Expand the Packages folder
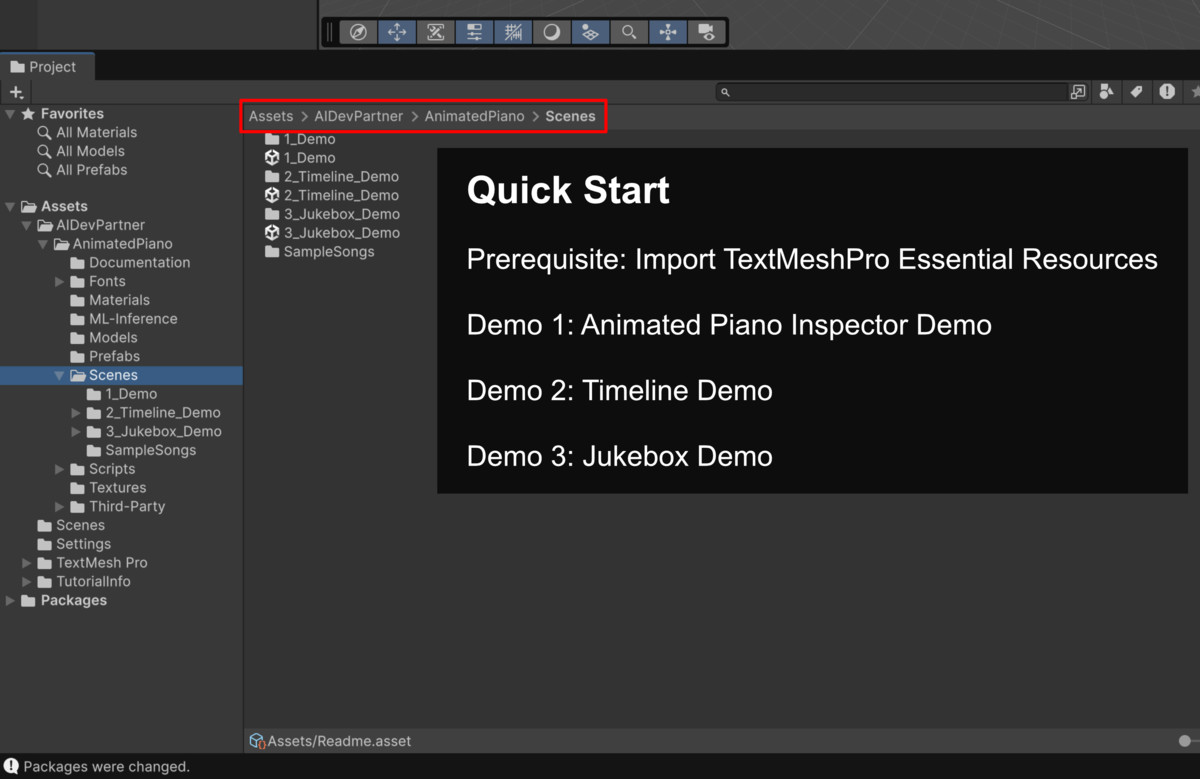The image size is (1200, 779). 11,601
